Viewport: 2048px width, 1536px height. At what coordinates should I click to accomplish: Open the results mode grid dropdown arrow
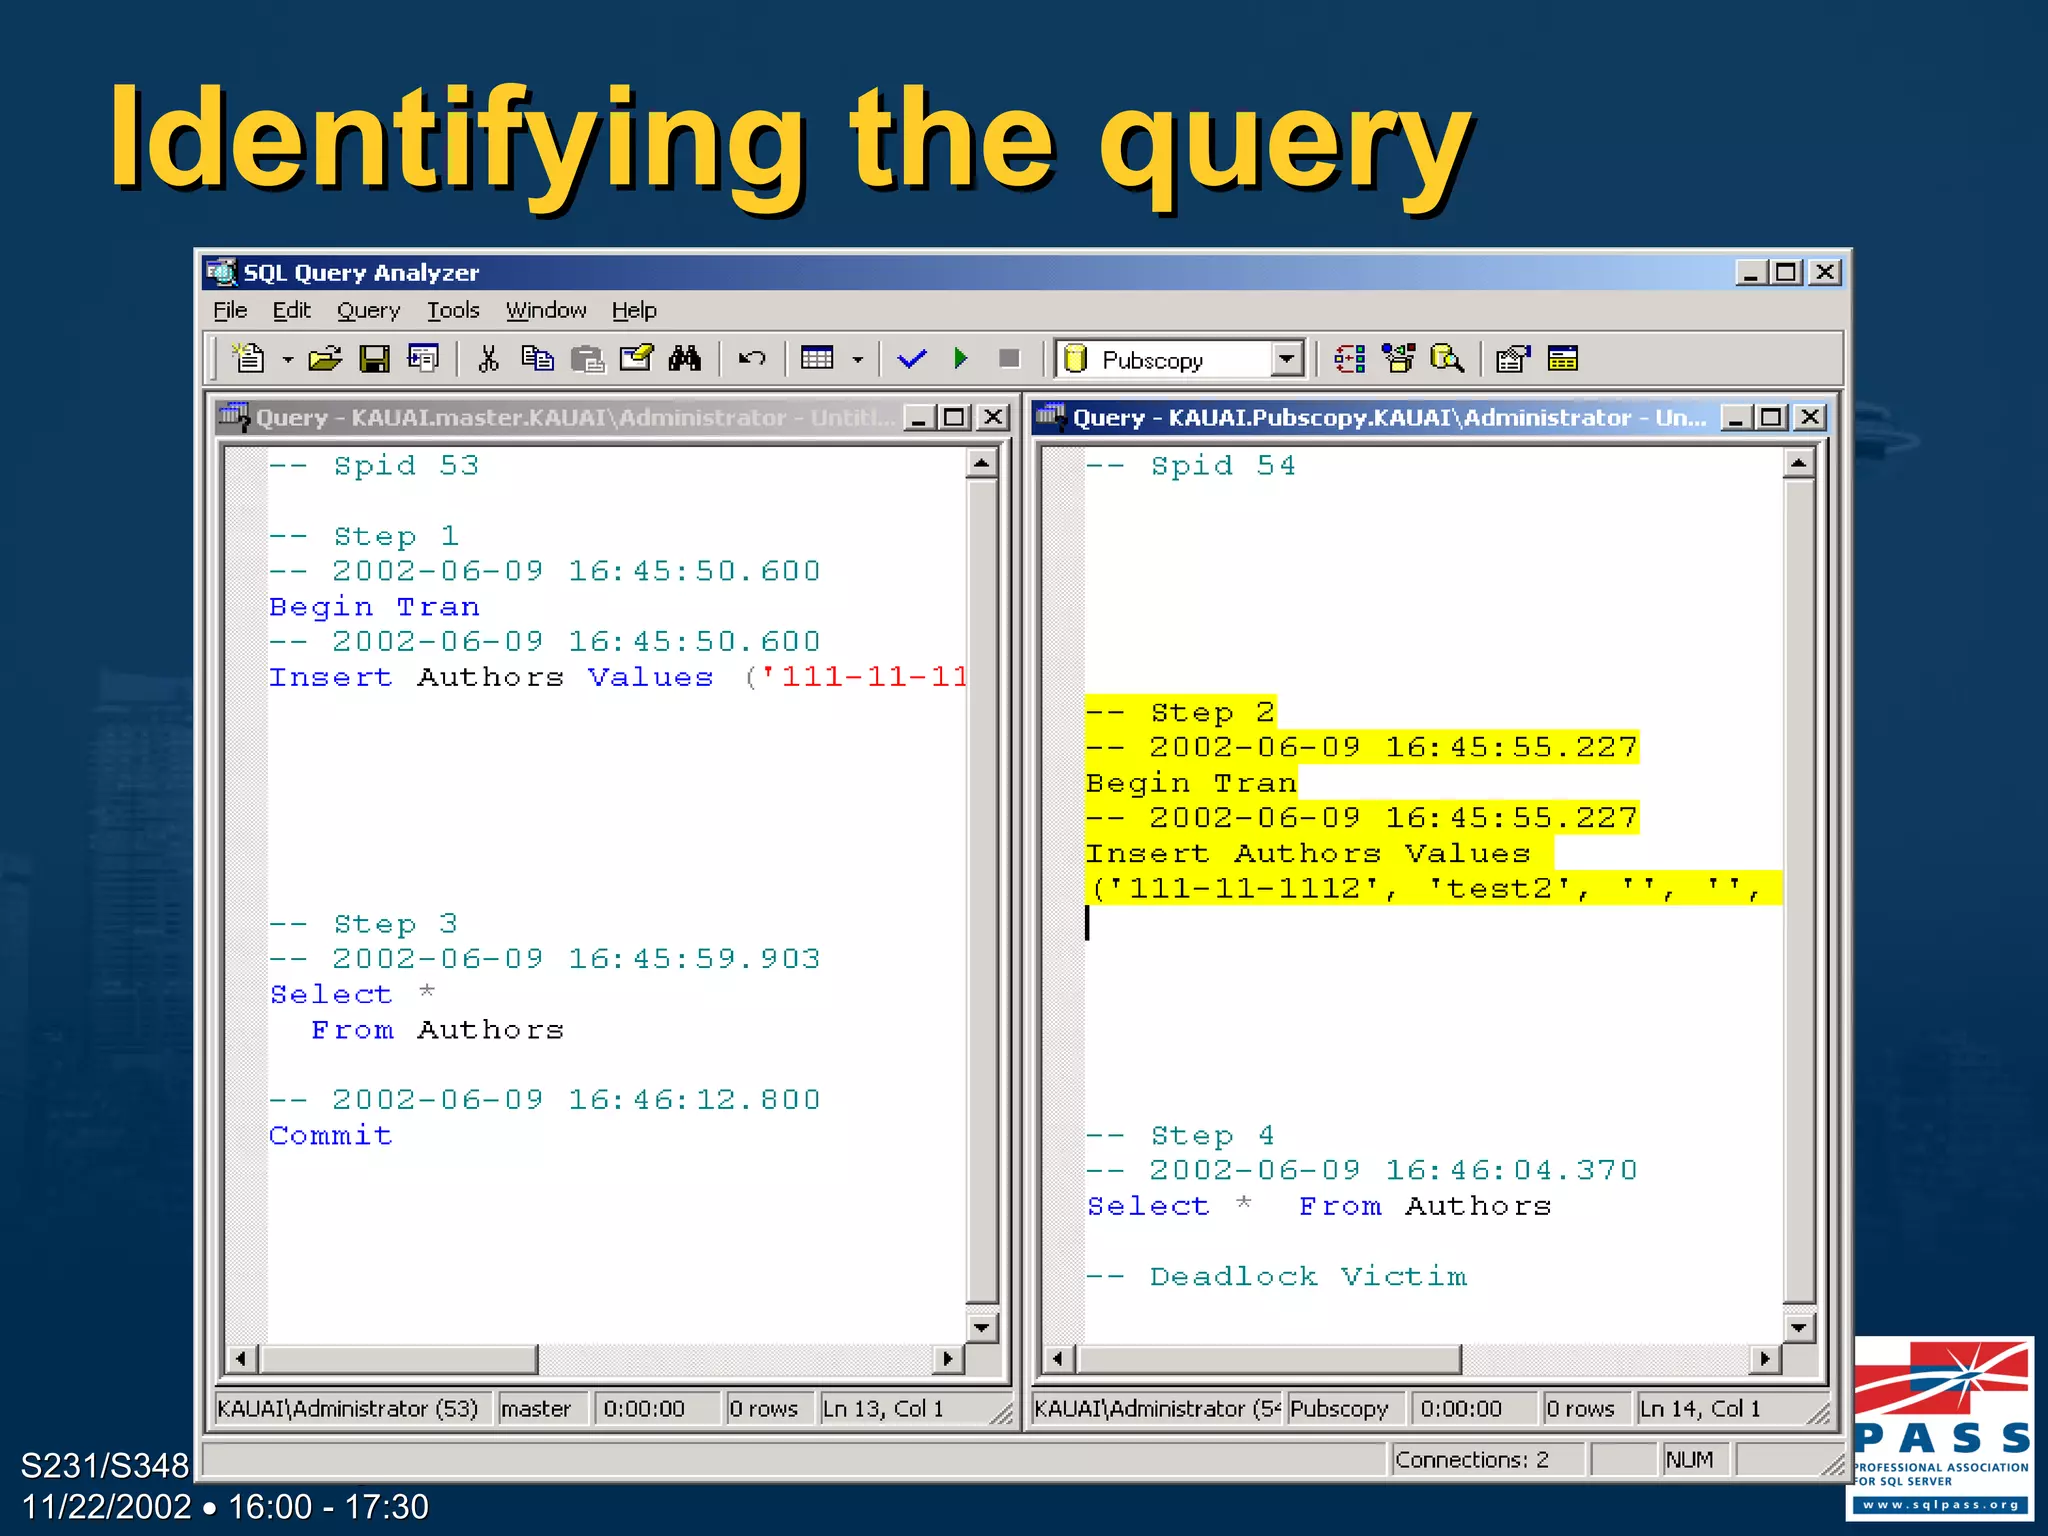(857, 359)
